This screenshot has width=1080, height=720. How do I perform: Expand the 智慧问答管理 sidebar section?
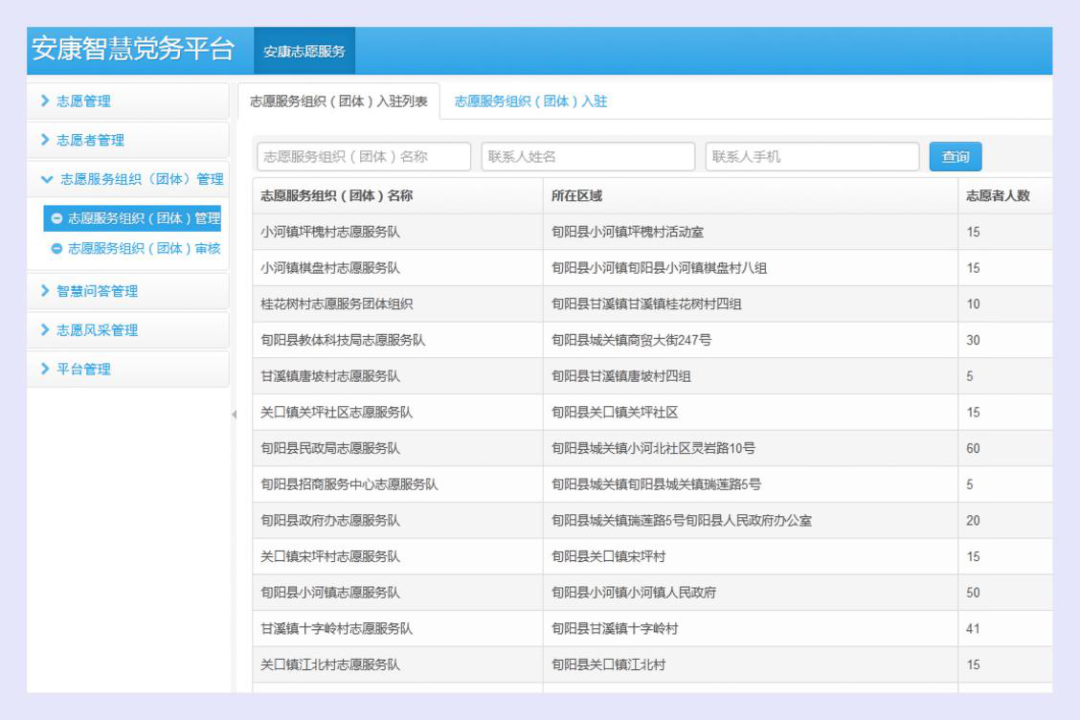pos(127,291)
